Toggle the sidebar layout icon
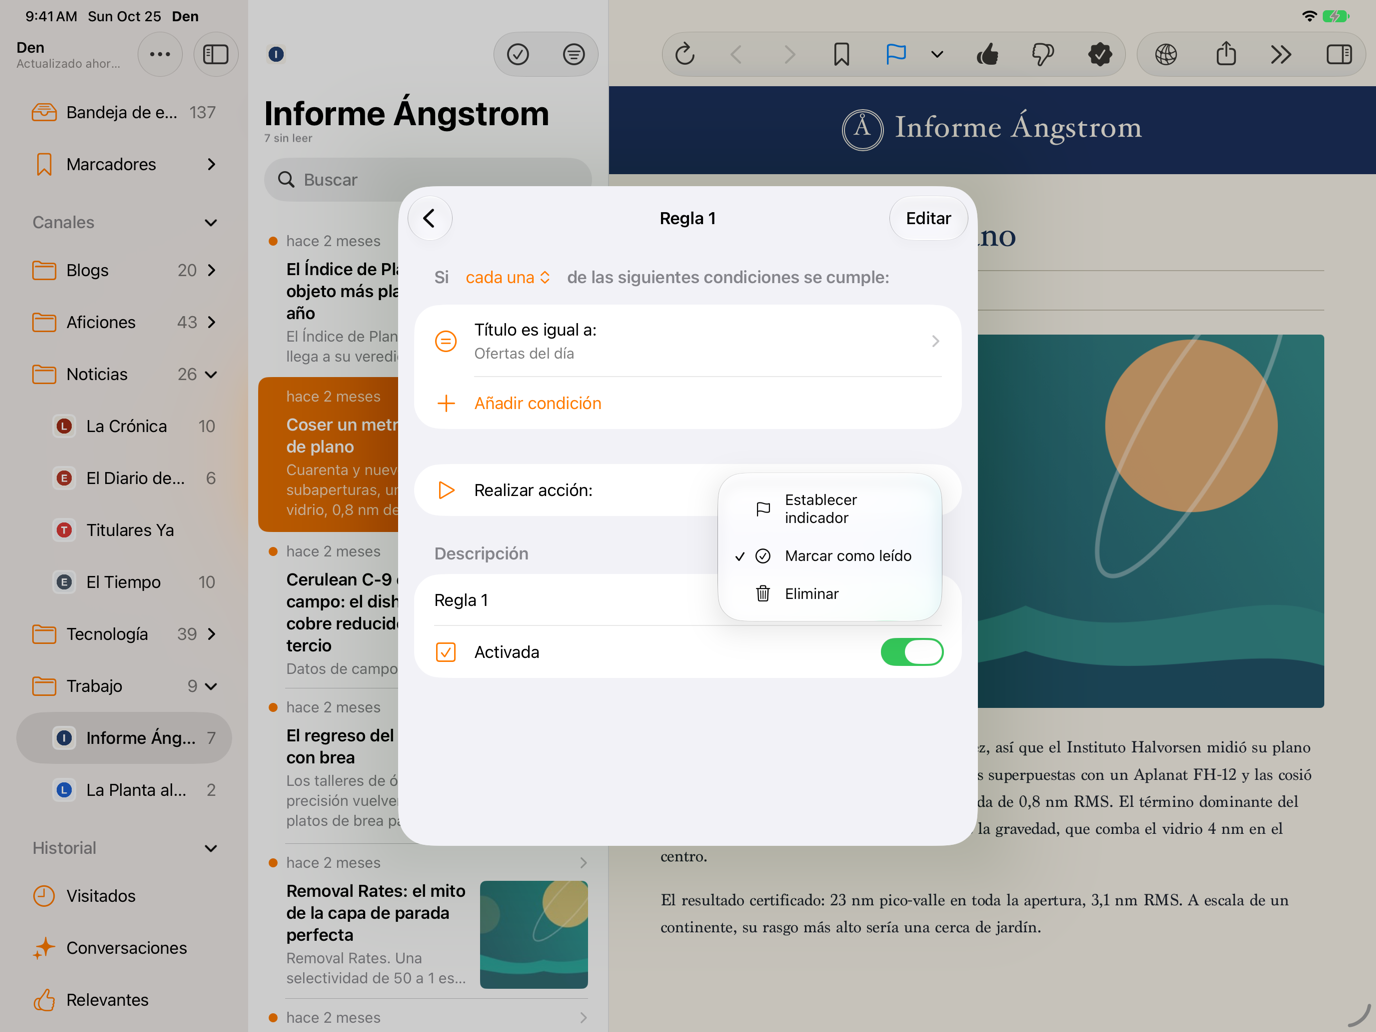1376x1032 pixels. (216, 54)
